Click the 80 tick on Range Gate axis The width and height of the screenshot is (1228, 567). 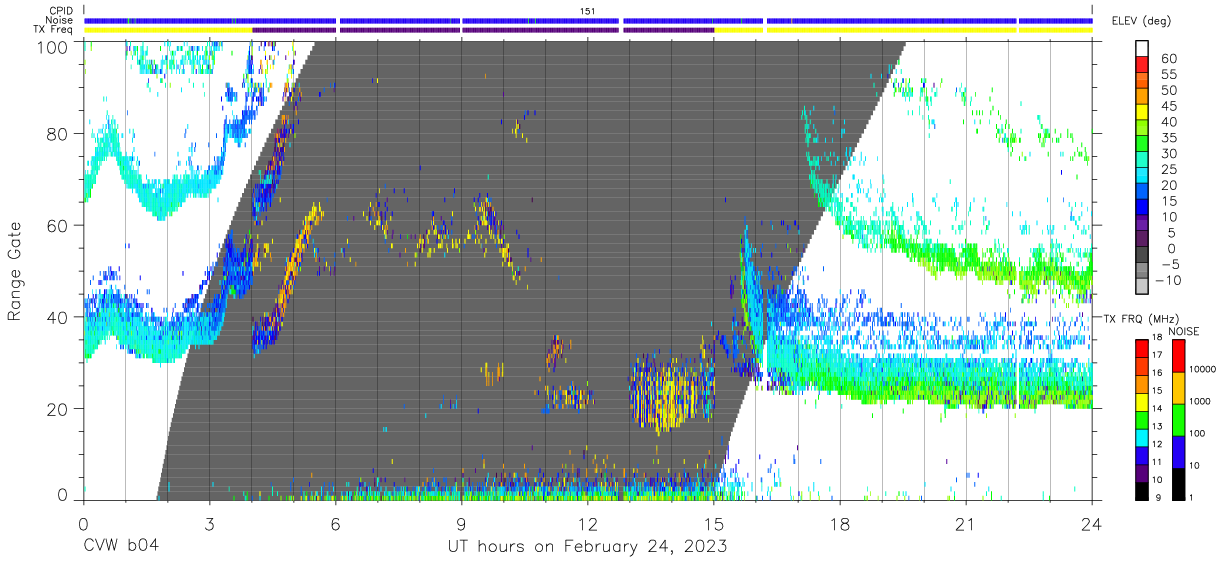tap(59, 134)
